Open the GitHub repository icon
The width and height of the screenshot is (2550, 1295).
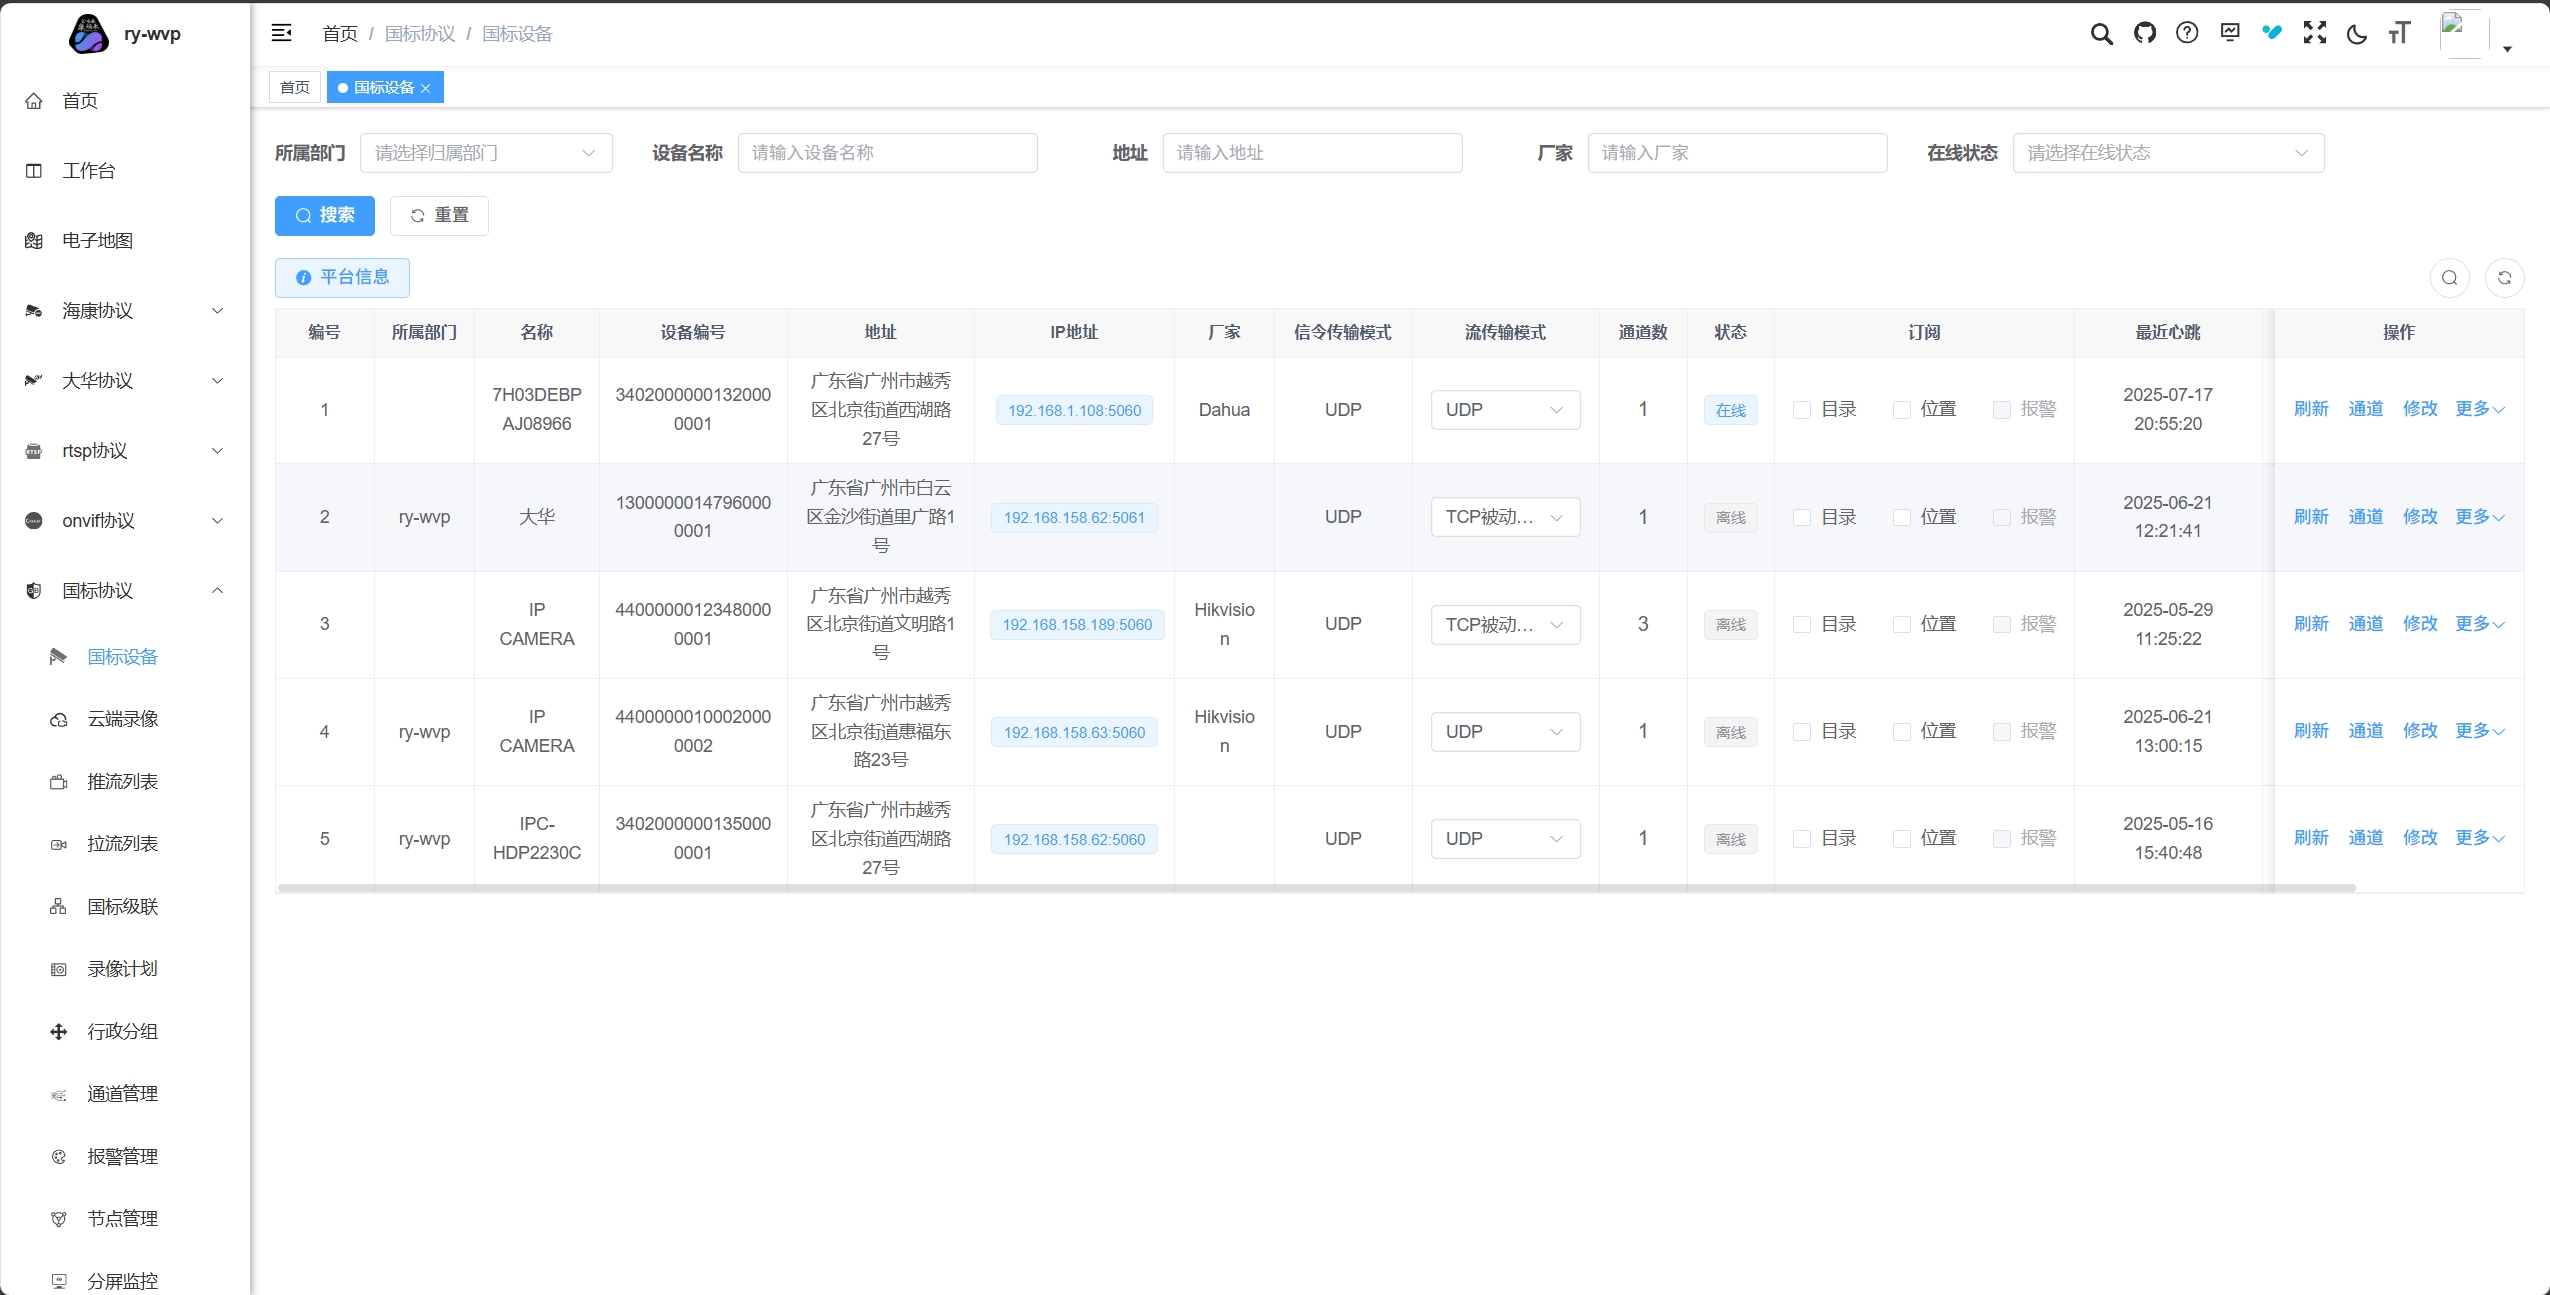pos(2144,34)
